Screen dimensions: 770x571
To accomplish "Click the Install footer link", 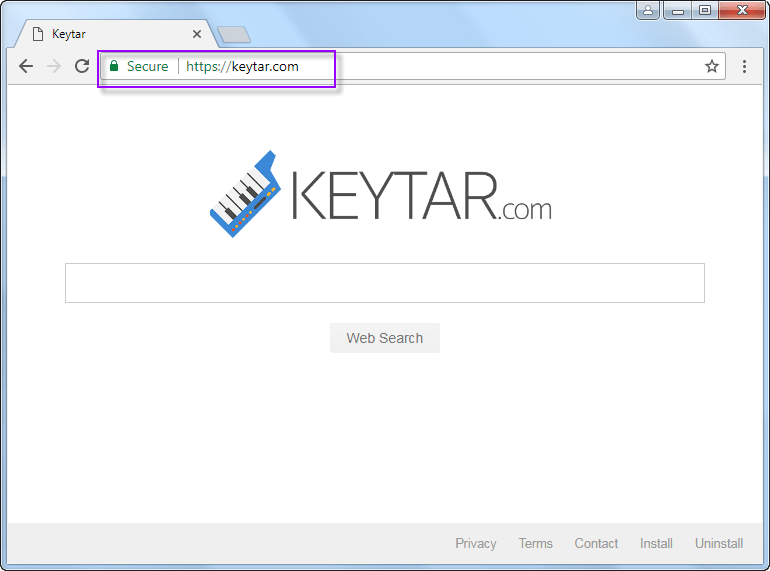I will [x=656, y=543].
